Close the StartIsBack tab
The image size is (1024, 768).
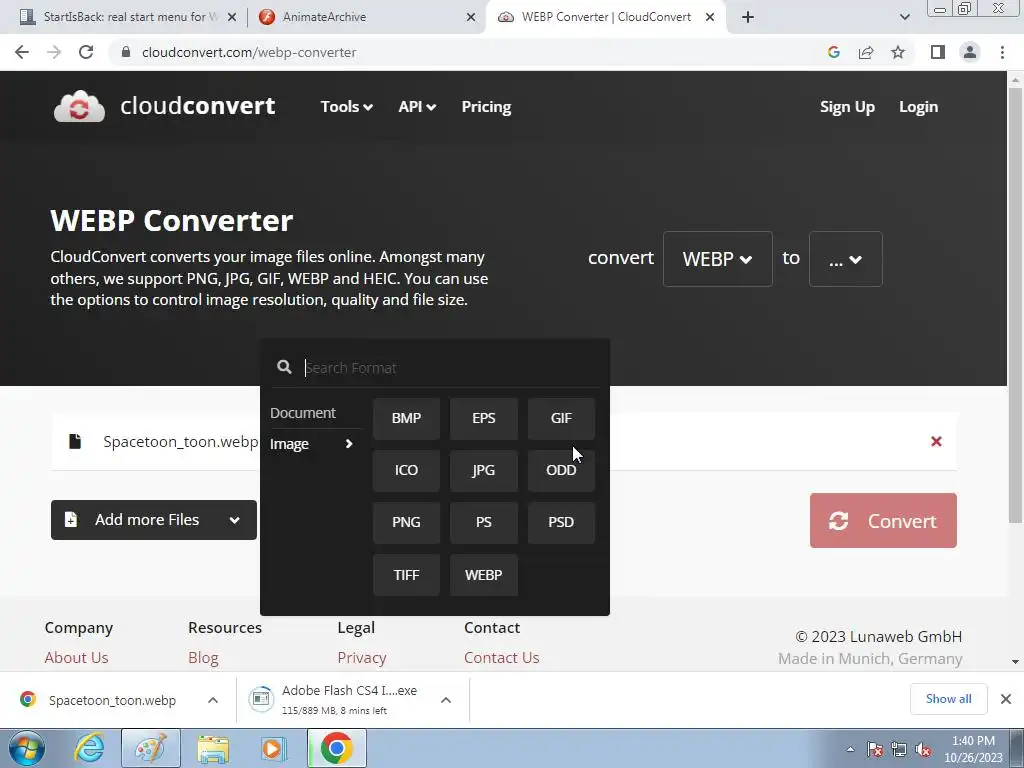point(231,18)
